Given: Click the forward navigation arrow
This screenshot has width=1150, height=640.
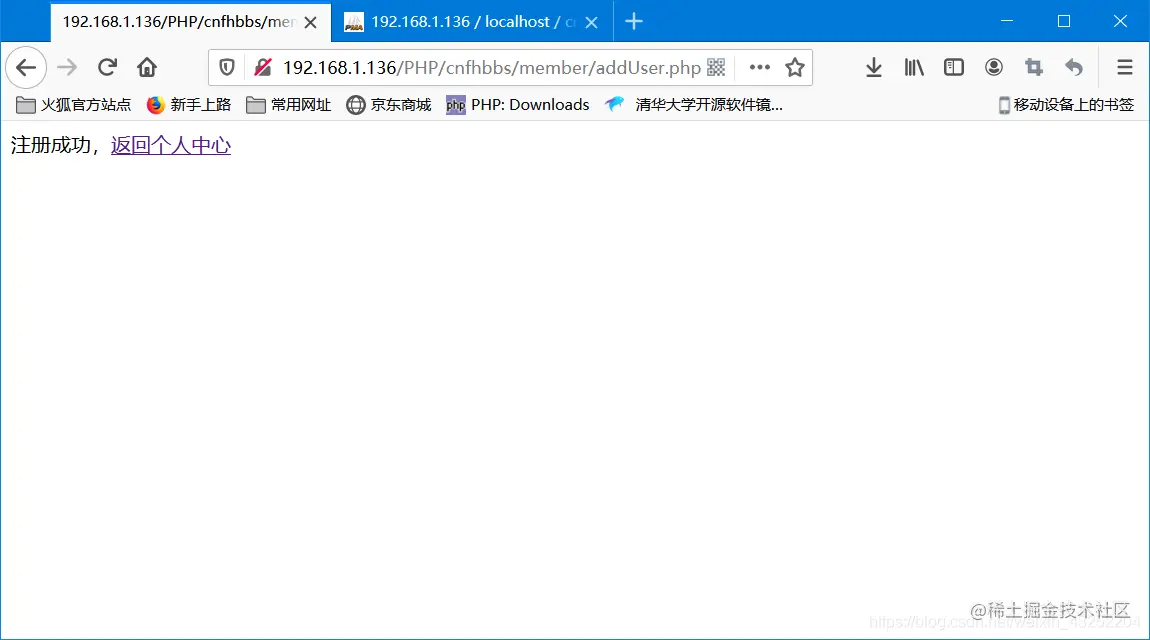Looking at the screenshot, I should (67, 67).
